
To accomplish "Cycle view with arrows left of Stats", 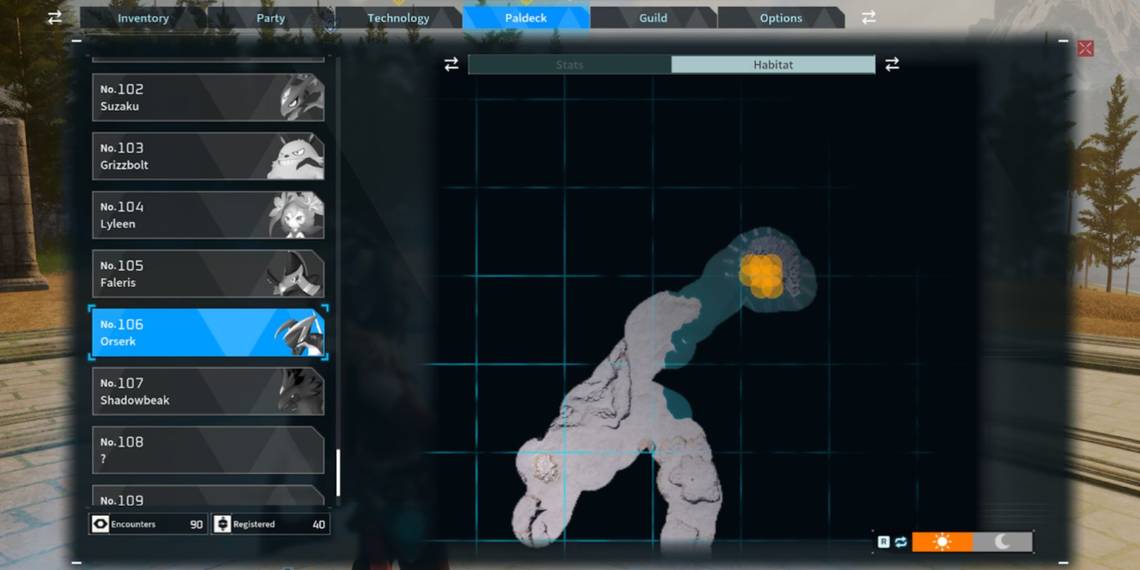I will click(451, 64).
